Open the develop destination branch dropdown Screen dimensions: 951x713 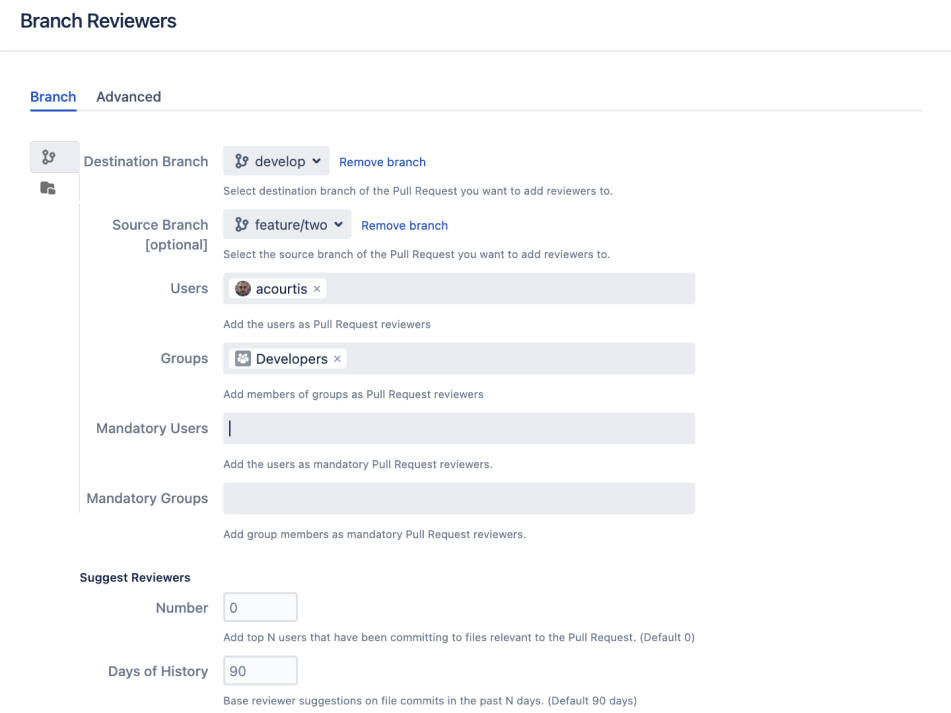276,161
